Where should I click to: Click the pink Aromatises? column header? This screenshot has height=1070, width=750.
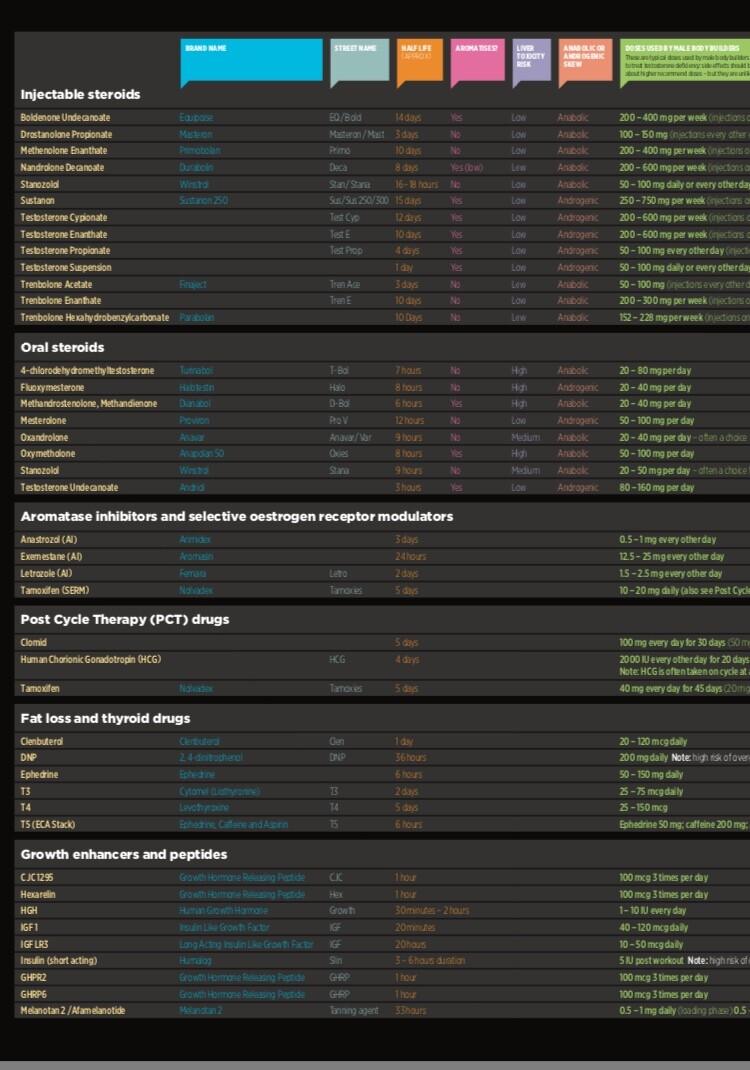pos(477,60)
